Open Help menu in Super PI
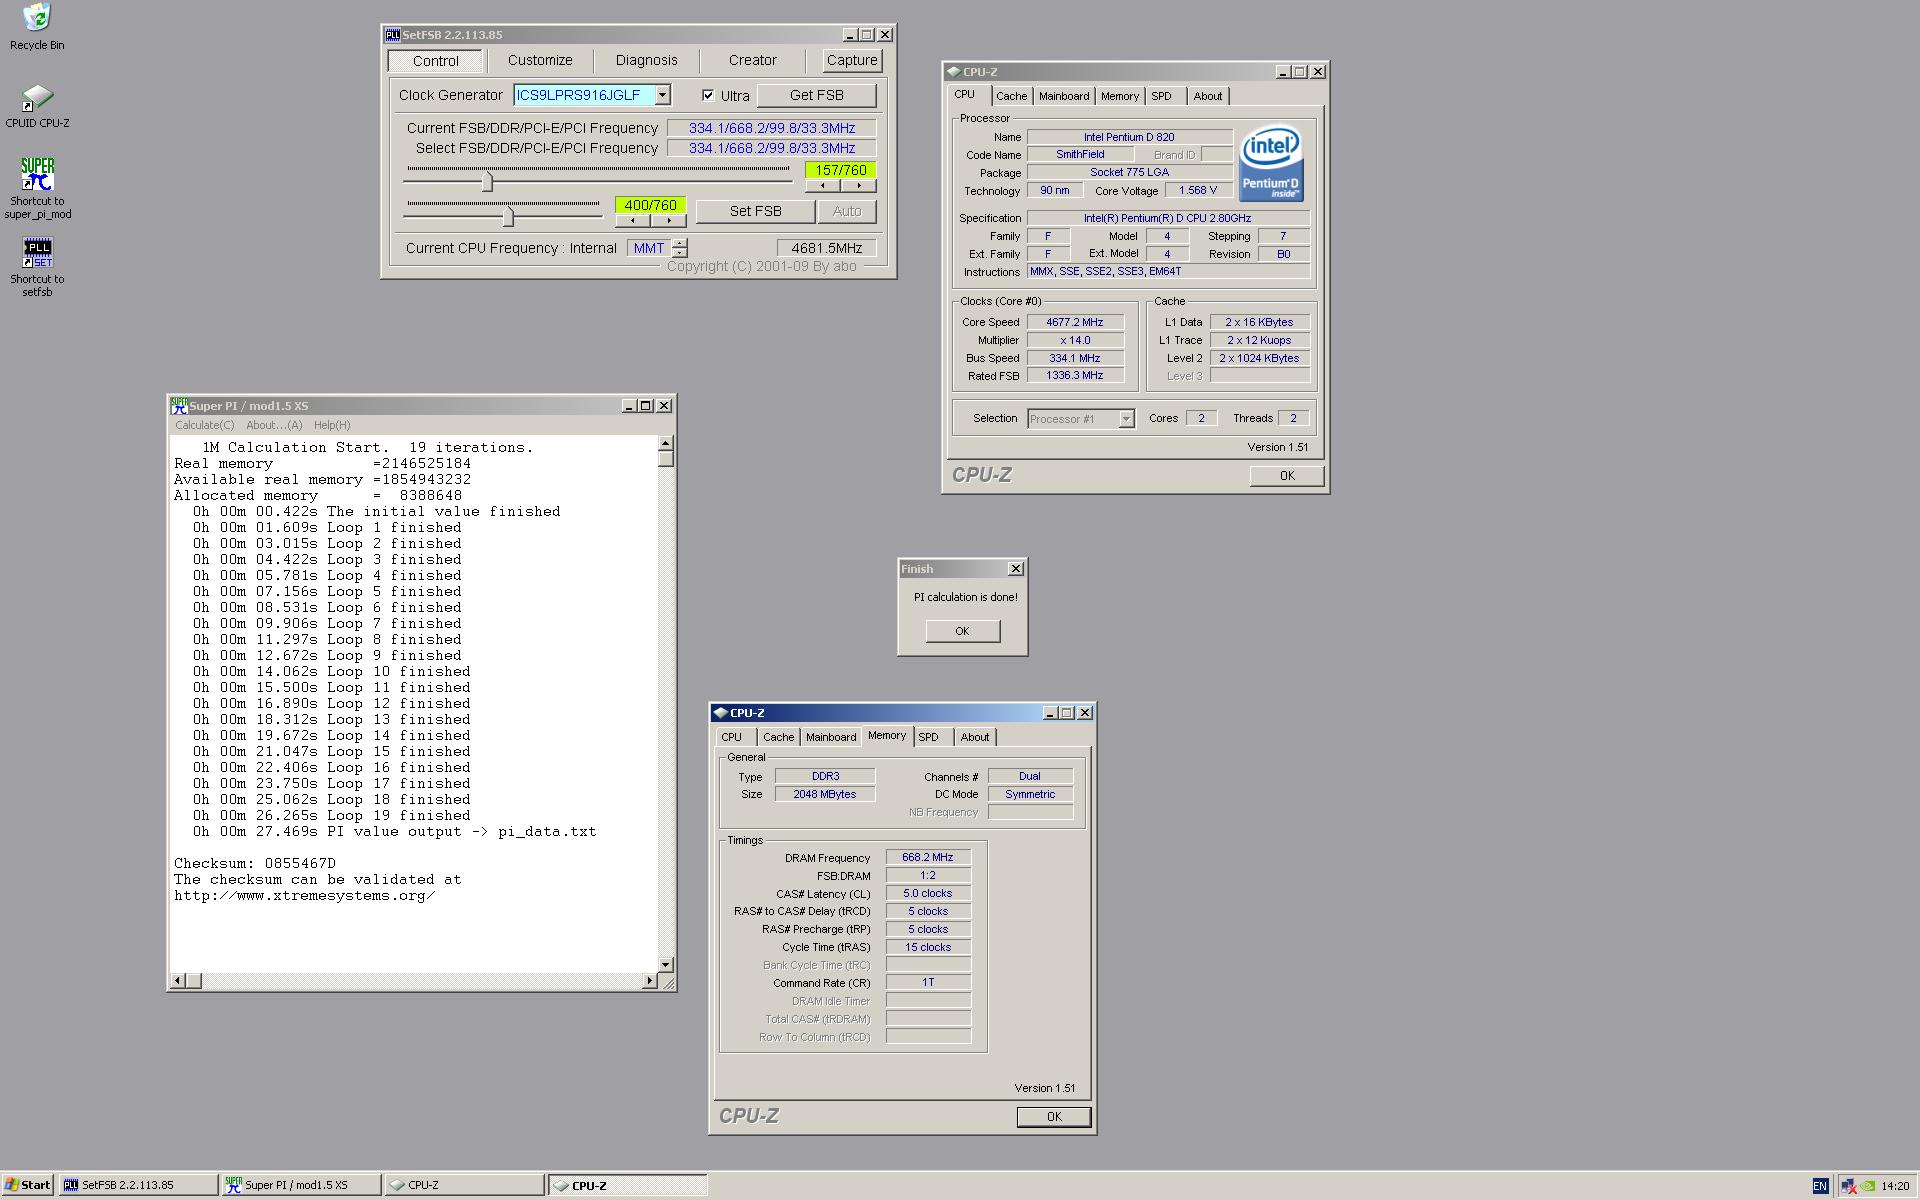Viewport: 1920px width, 1200px height. [332, 425]
